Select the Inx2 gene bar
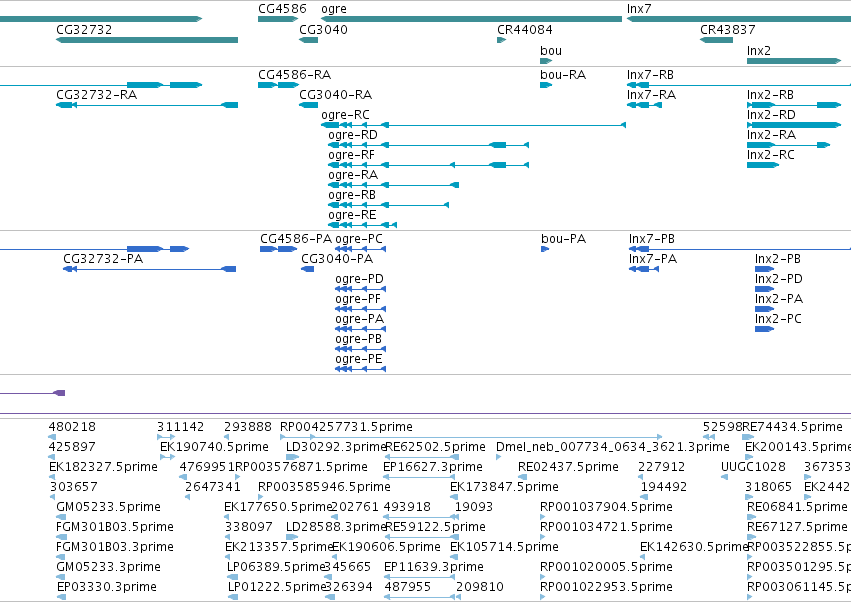Viewport: 851px width, 602px height. 794,61
